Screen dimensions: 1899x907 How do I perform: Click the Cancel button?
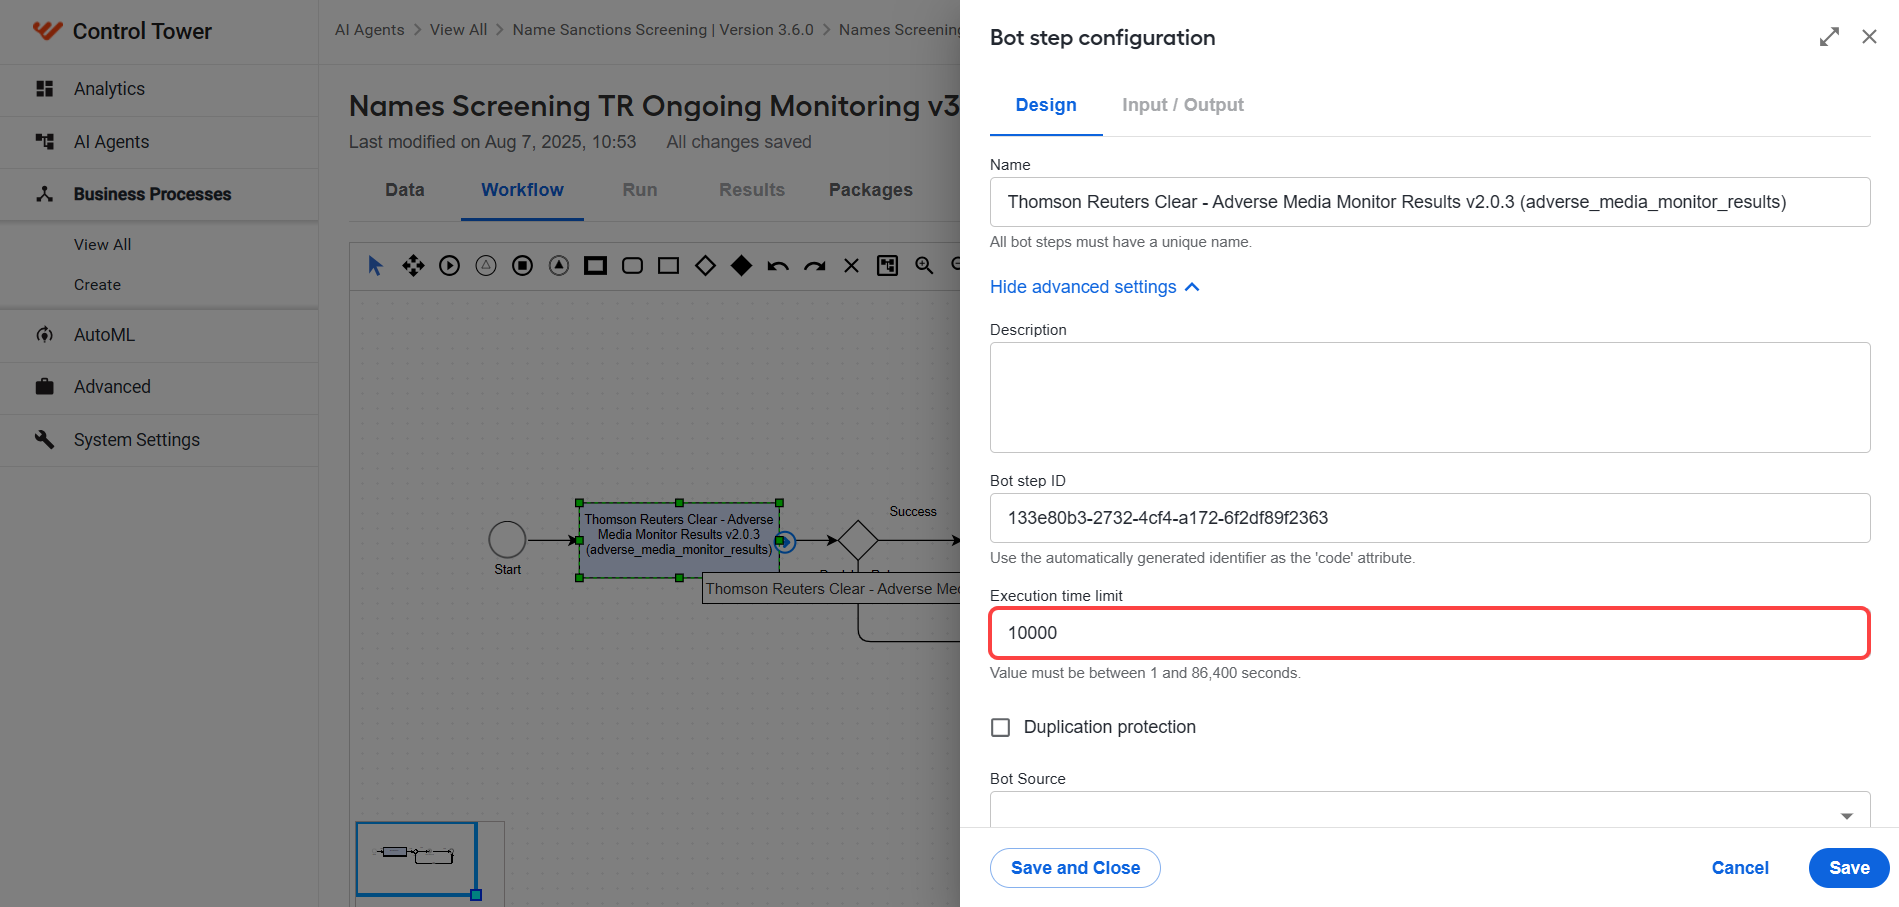tap(1740, 868)
